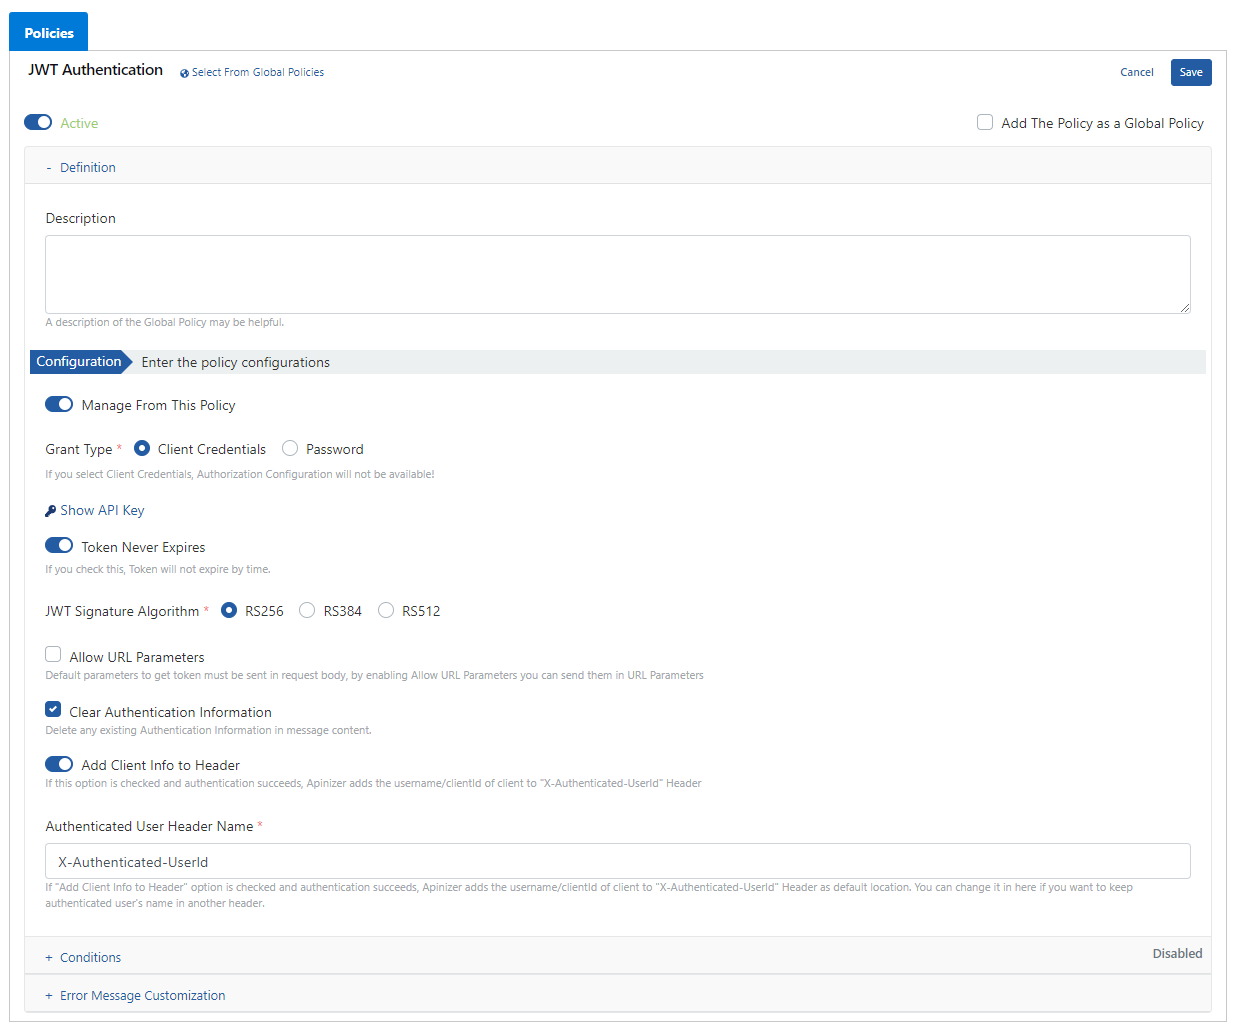Viewport: 1235px width, 1028px height.
Task: Uncheck Clear Authentication Information
Action: pyautogui.click(x=53, y=709)
